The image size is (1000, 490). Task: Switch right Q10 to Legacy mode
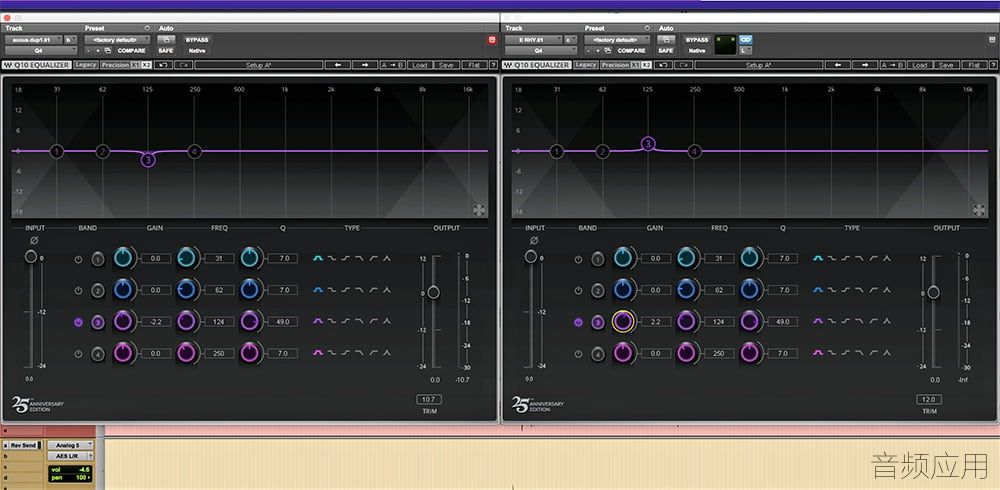tap(585, 65)
